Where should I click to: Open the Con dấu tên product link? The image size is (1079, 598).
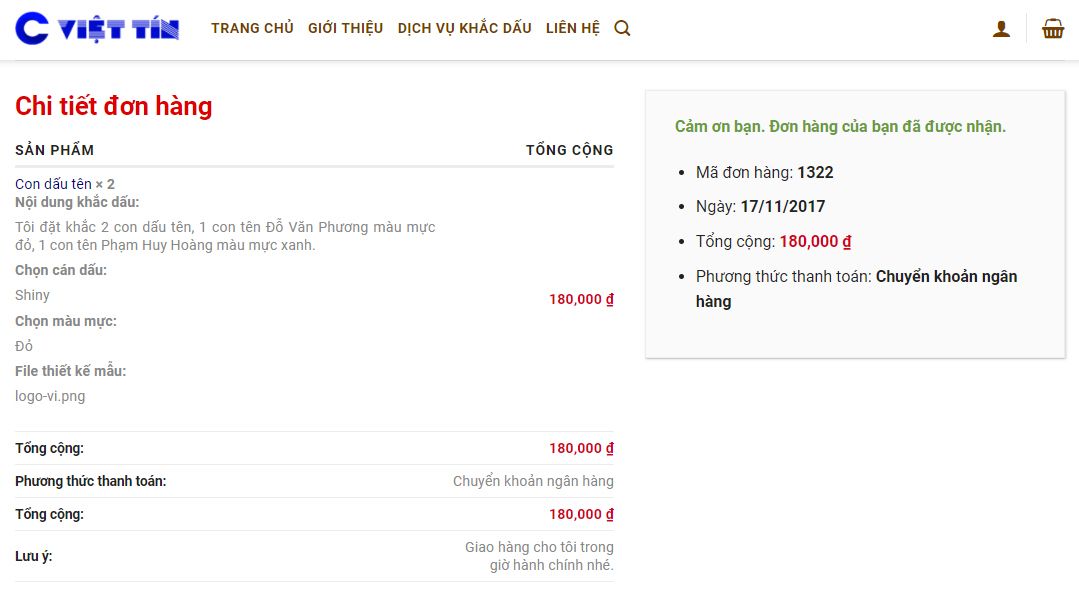[x=53, y=184]
